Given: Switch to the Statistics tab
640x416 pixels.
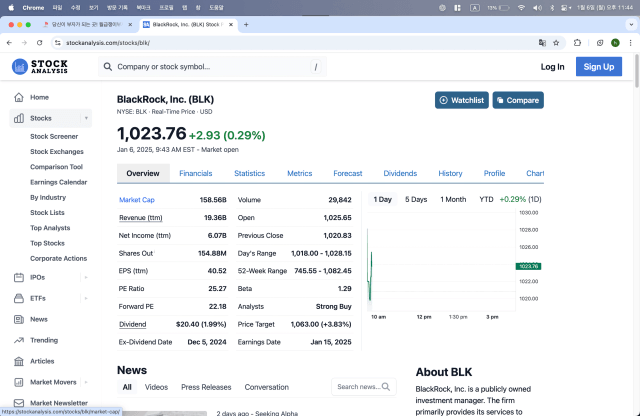Looking at the screenshot, I should click(x=249, y=174).
